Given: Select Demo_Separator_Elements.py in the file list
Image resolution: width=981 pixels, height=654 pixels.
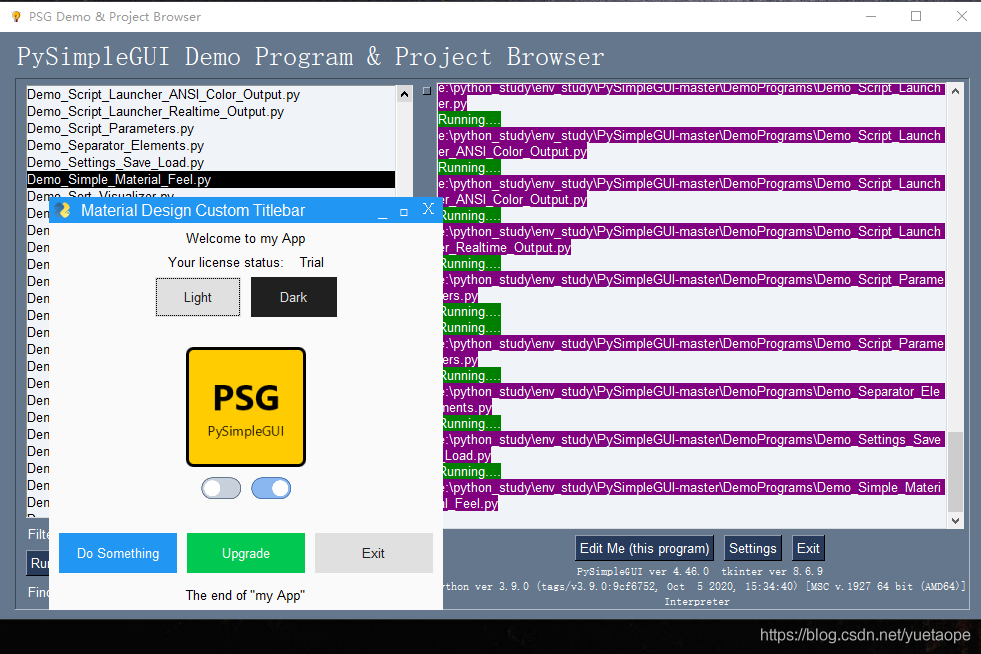Looking at the screenshot, I should pyautogui.click(x=210, y=145).
